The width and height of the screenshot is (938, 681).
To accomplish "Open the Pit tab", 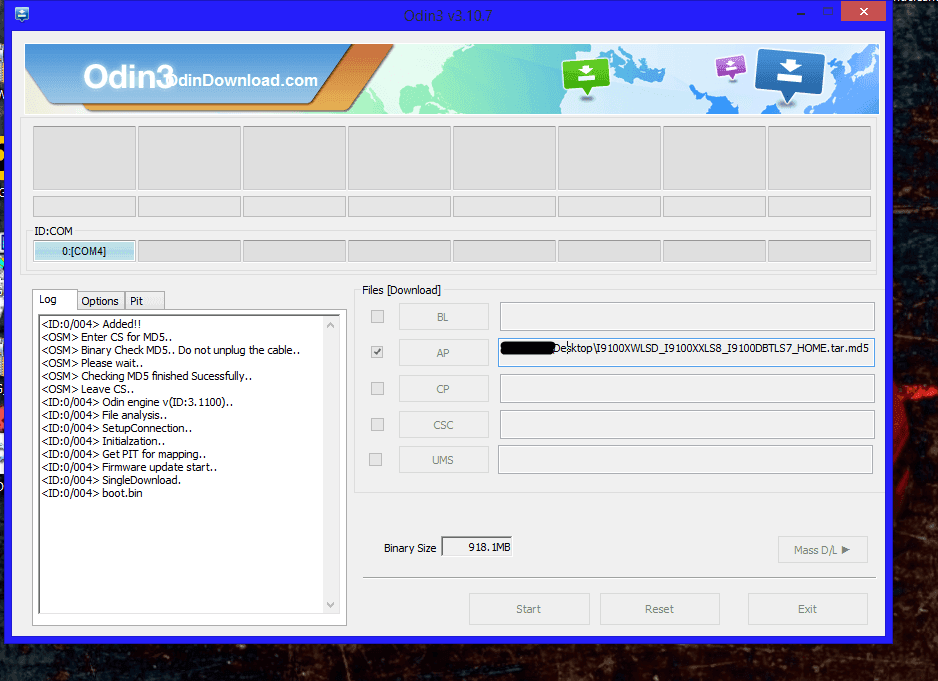I will pyautogui.click(x=144, y=301).
